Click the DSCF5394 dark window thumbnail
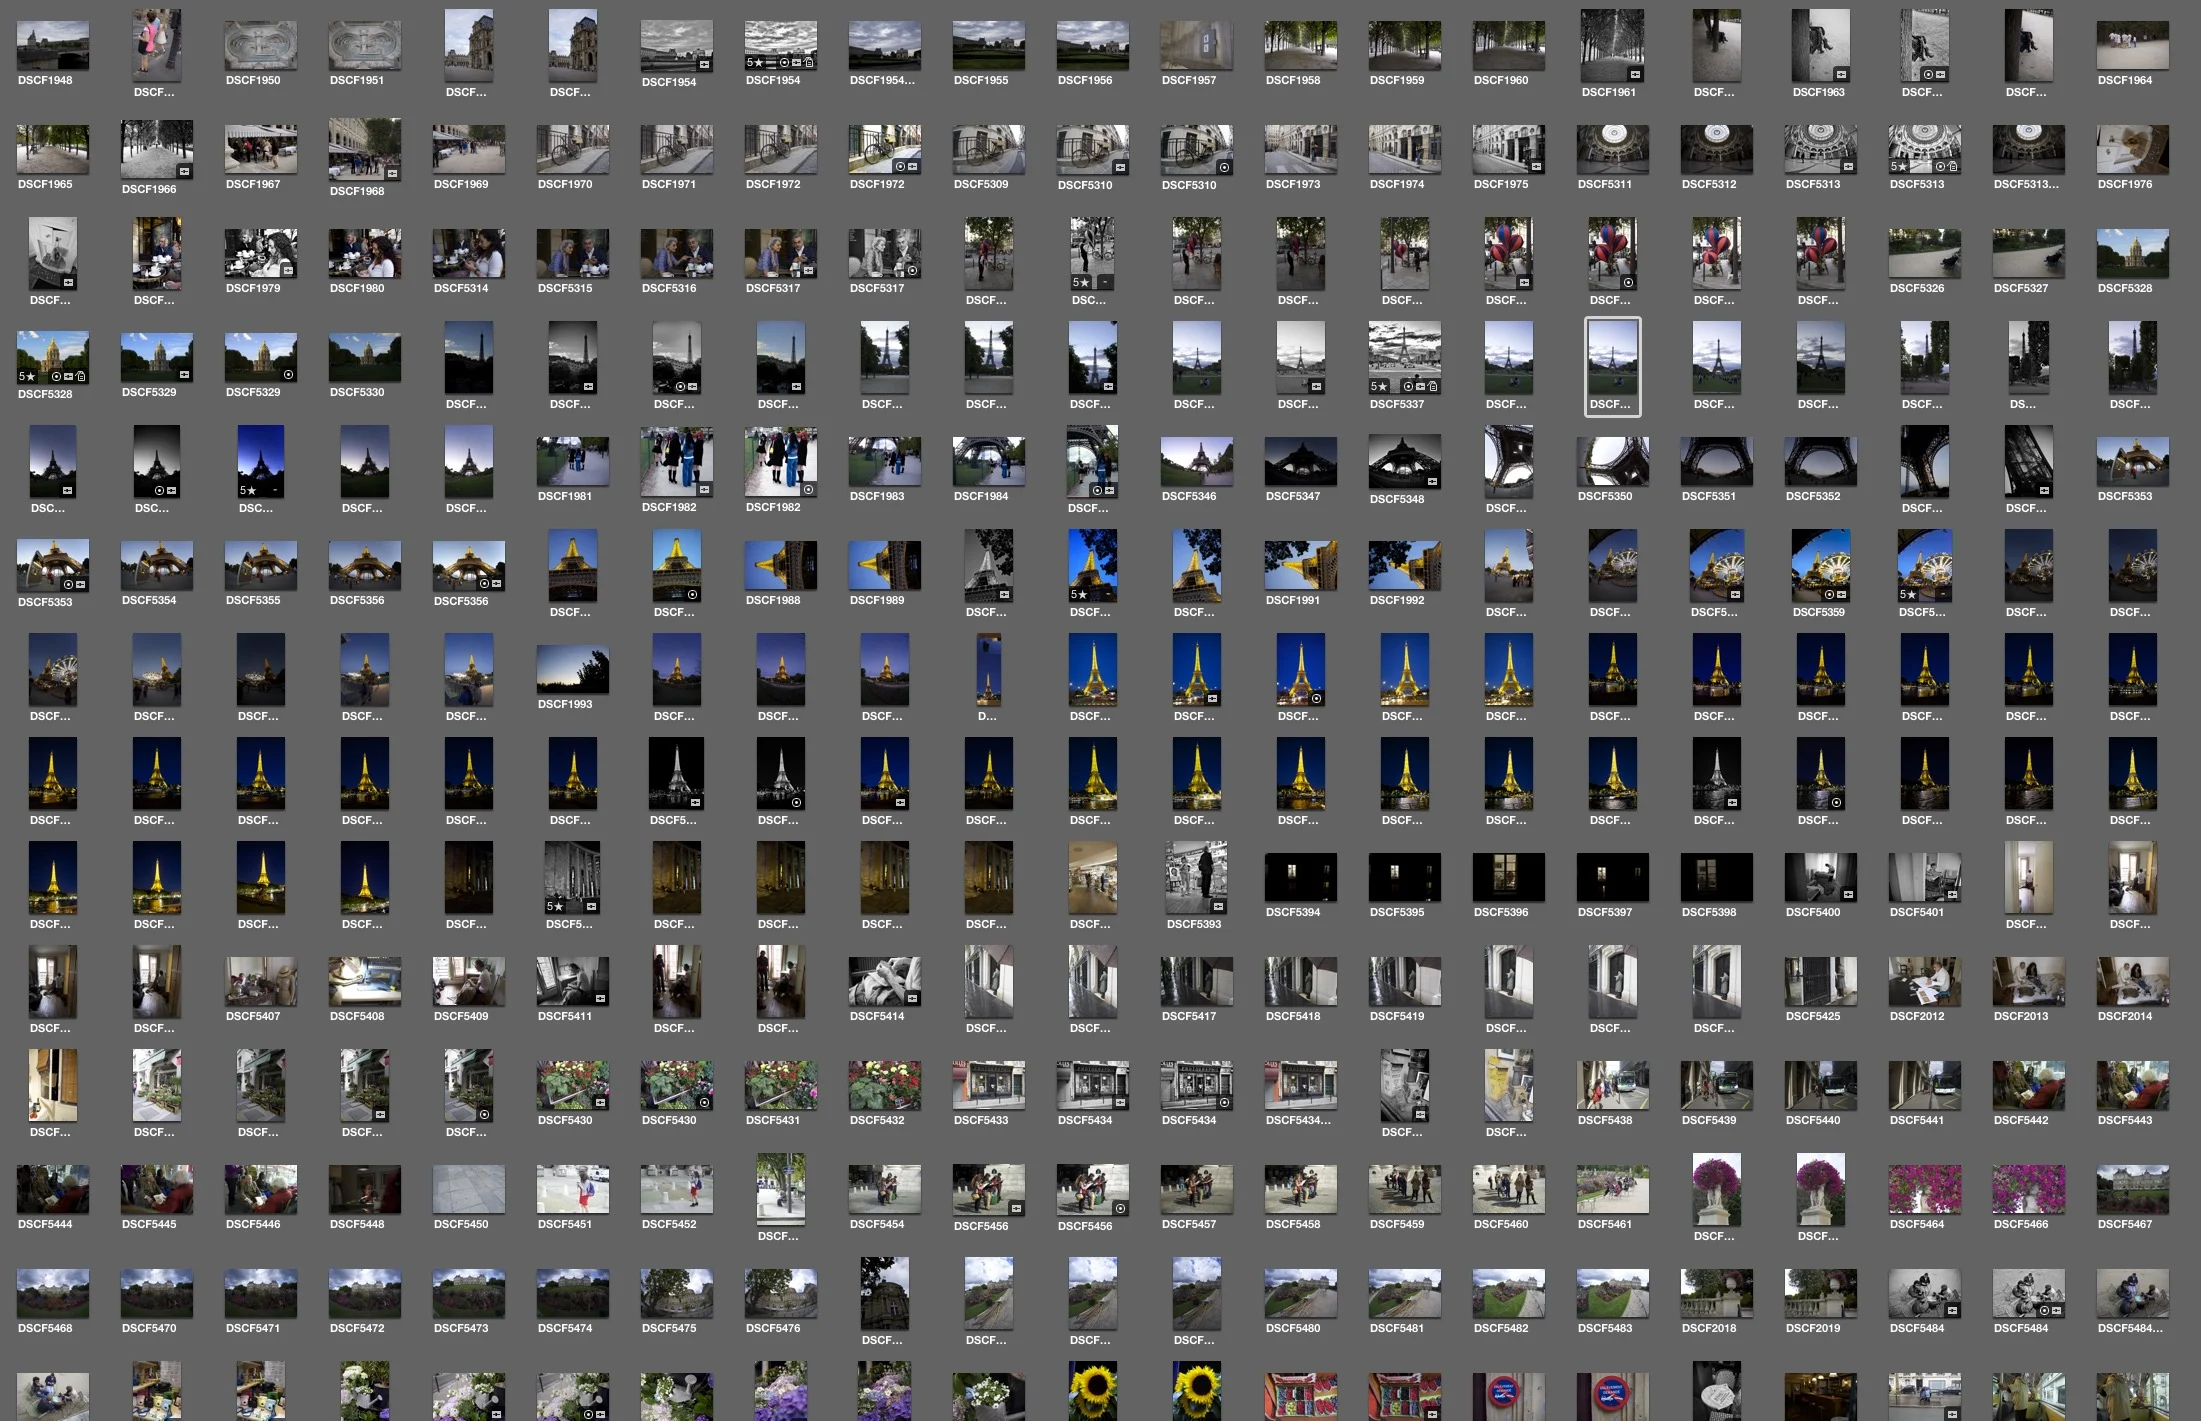Screen dimensions: 2201x1421 coord(1300,878)
